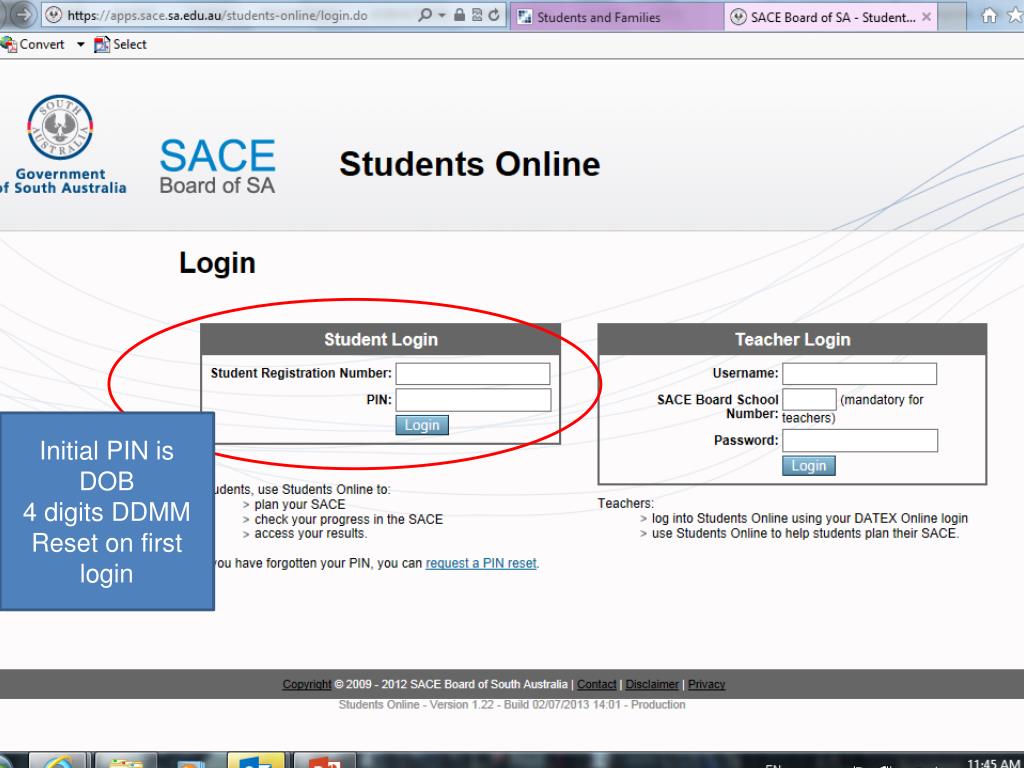Click the security lock icon in address bar
The height and width of the screenshot is (768, 1024).
(x=459, y=14)
